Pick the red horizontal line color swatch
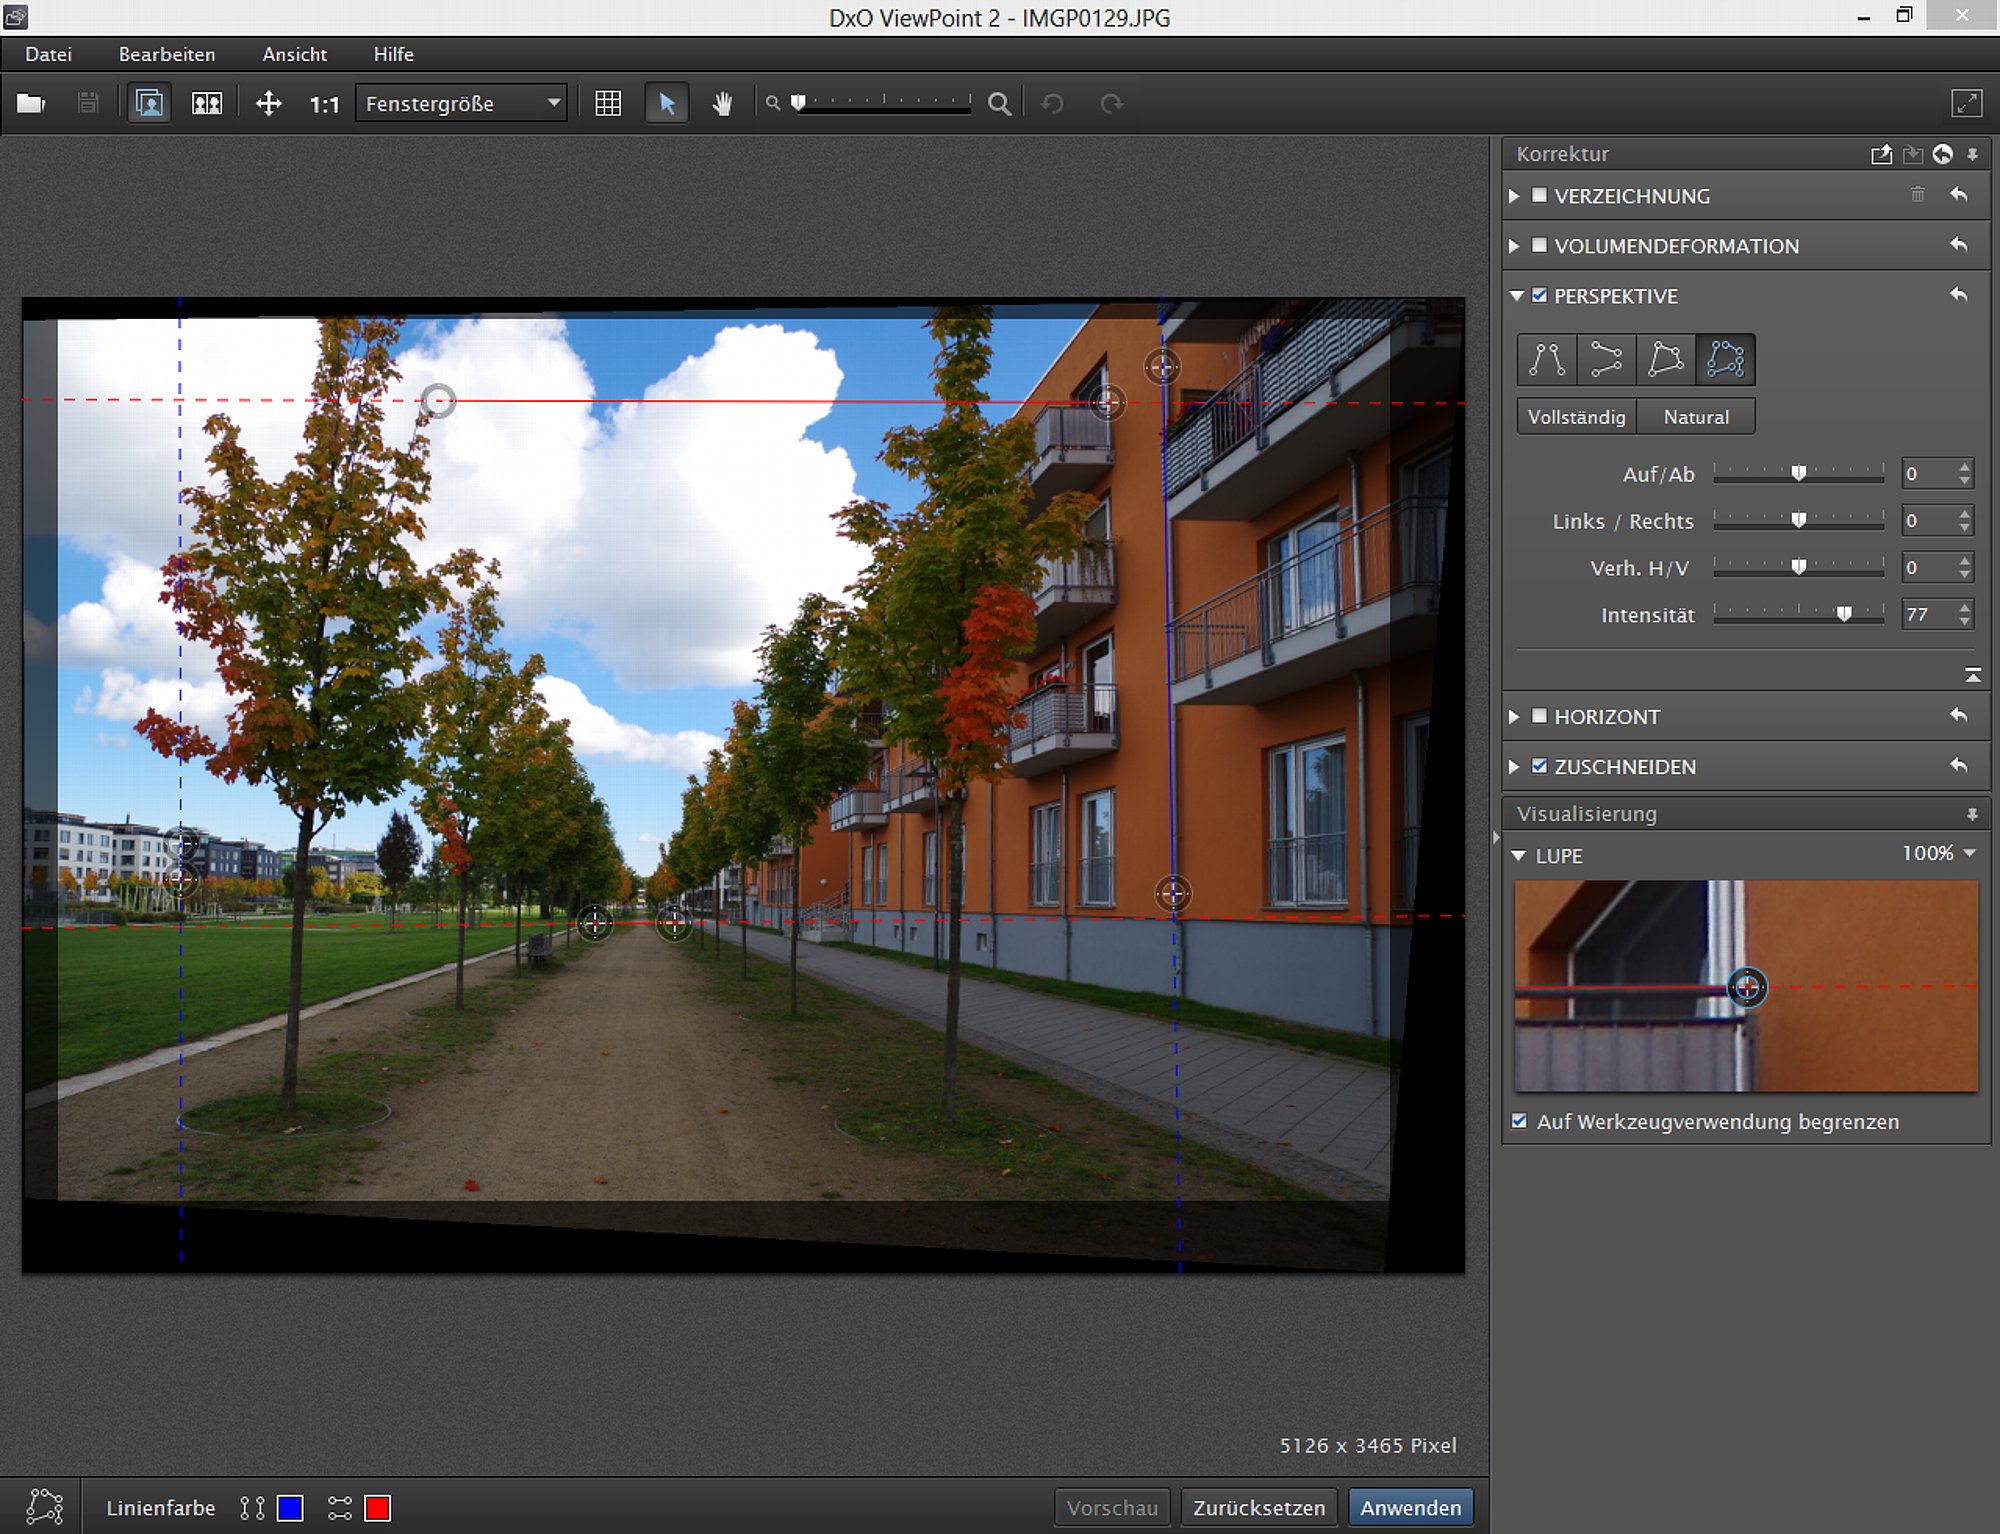The image size is (2000, 1534). coord(377,1508)
